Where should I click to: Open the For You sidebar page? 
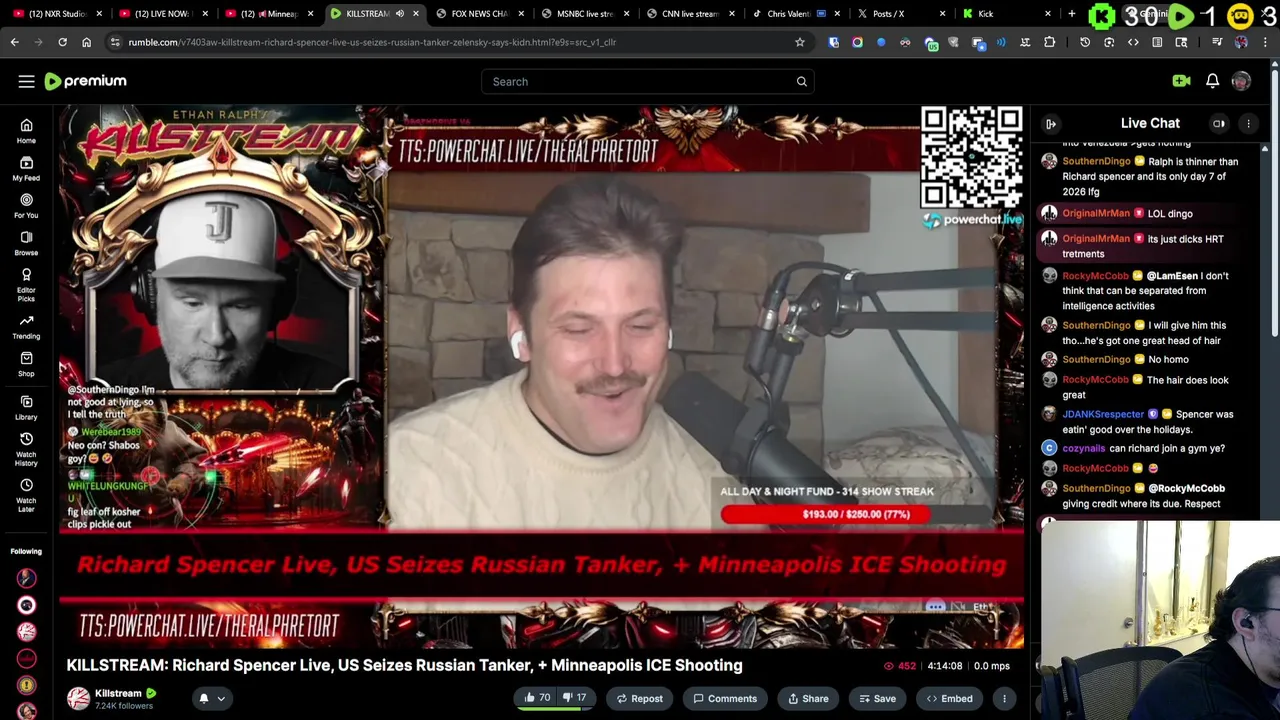(26, 206)
